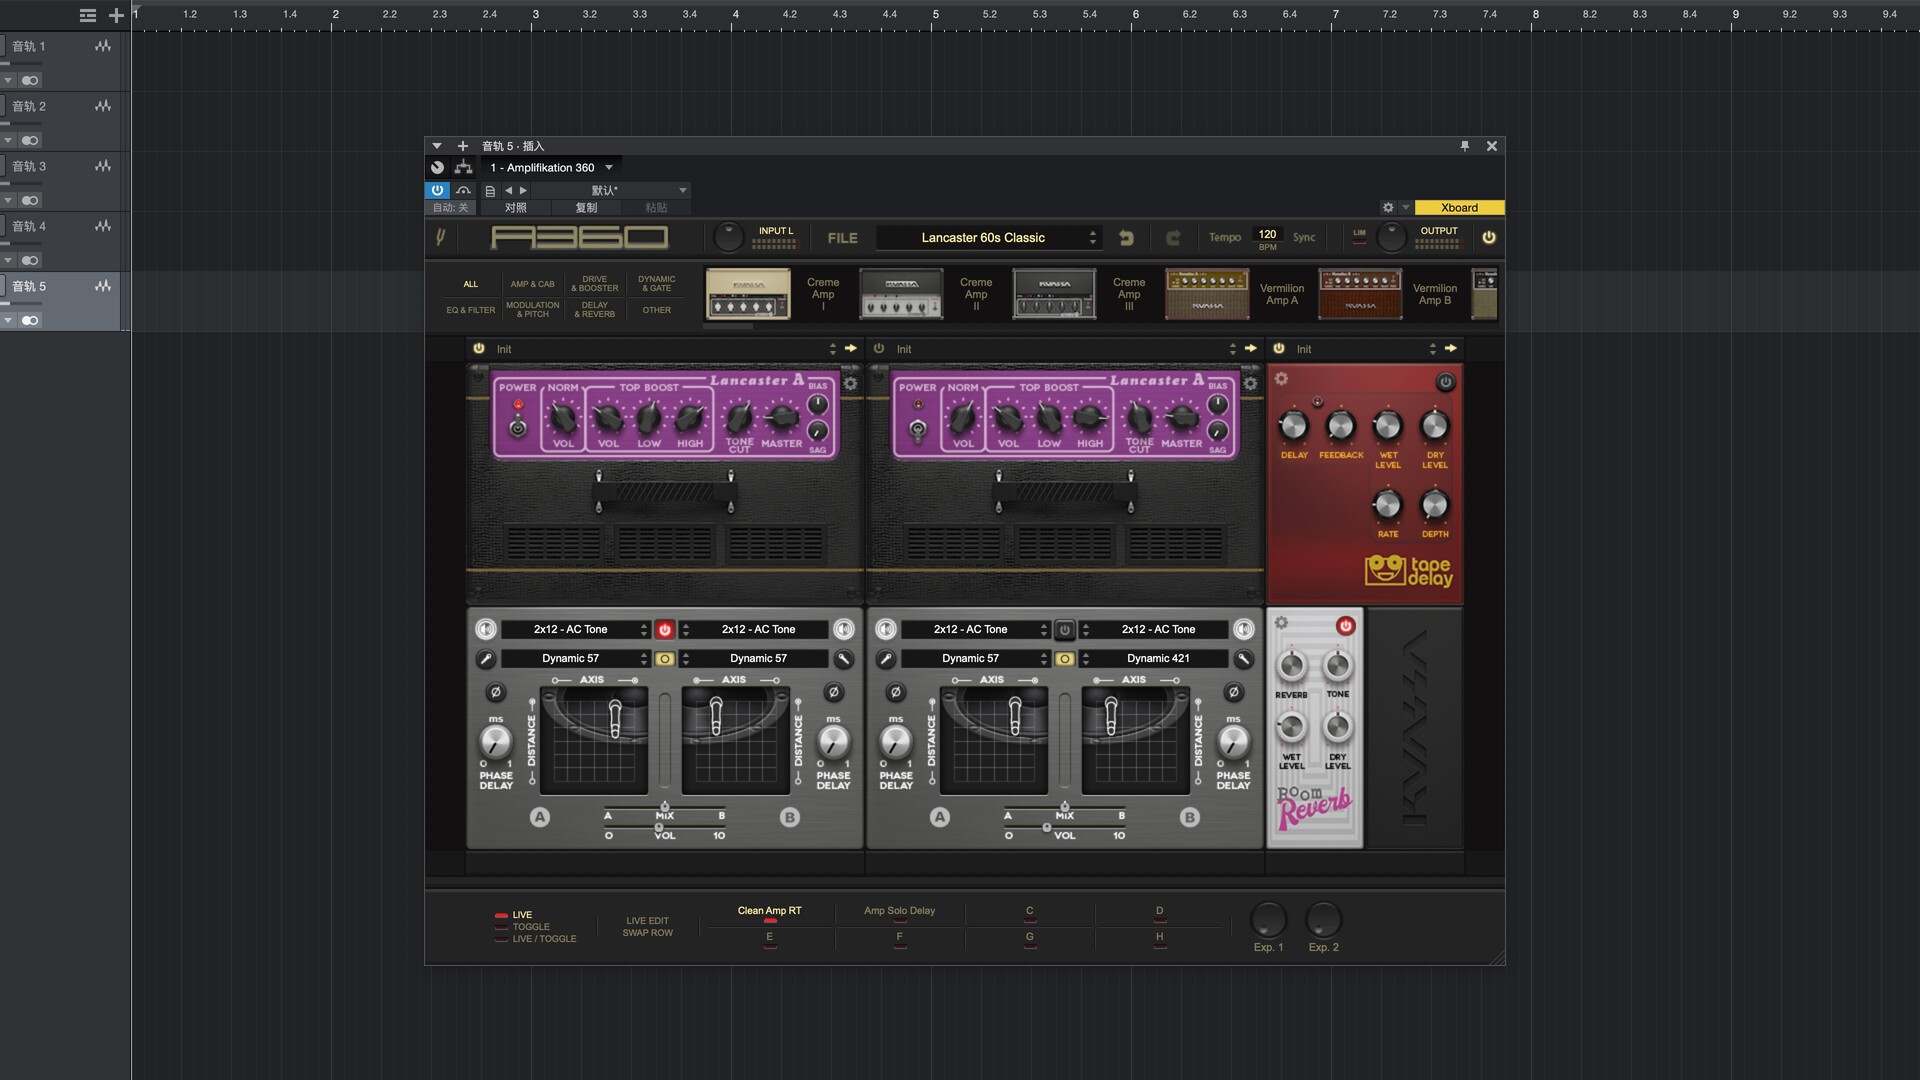Screen dimensions: 1920x1080
Task: Select mic B button on second cabinet
Action: [x=1189, y=817]
